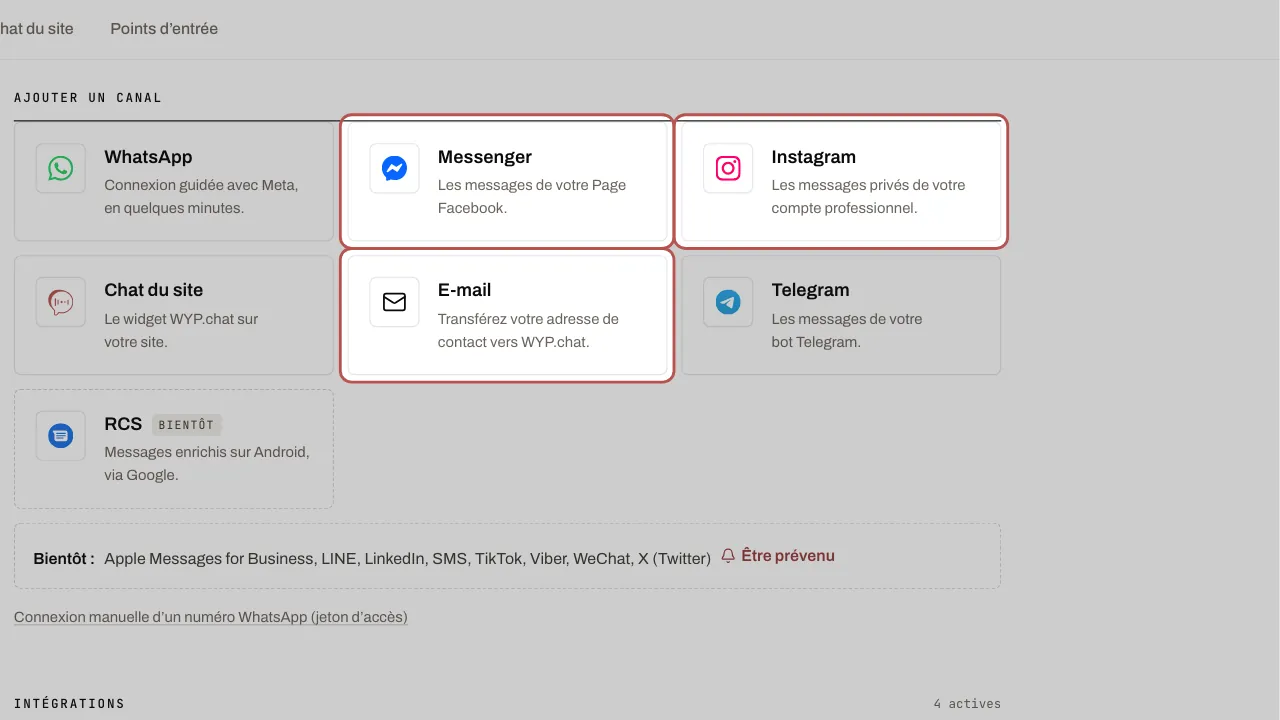
Task: Click the BIENTÔT badge next to RCS
Action: (x=186, y=424)
